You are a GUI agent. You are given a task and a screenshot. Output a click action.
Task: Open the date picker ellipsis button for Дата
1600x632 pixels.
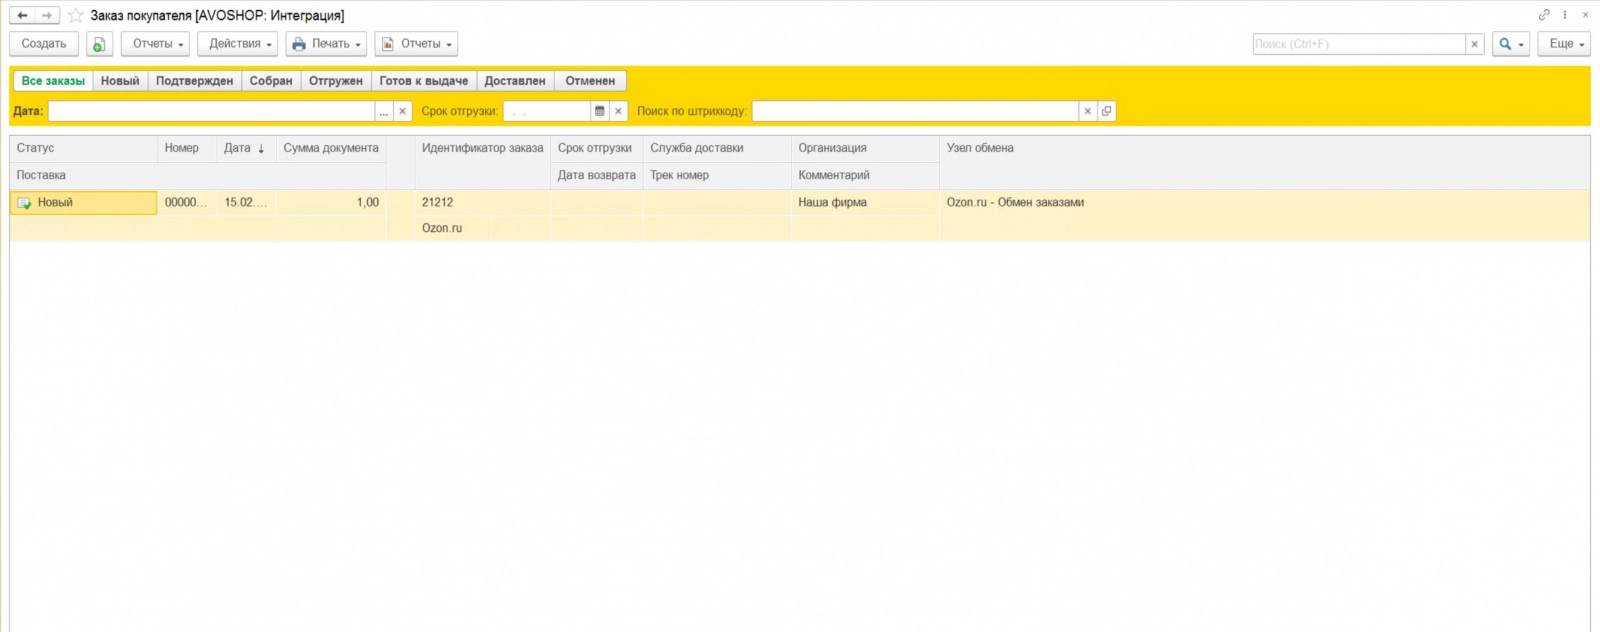[x=384, y=111]
